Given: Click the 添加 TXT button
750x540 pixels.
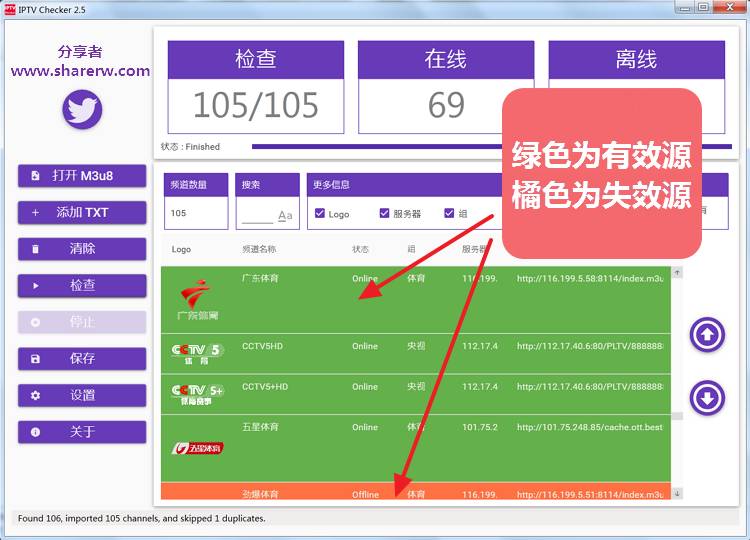Looking at the screenshot, I should pos(82,212).
